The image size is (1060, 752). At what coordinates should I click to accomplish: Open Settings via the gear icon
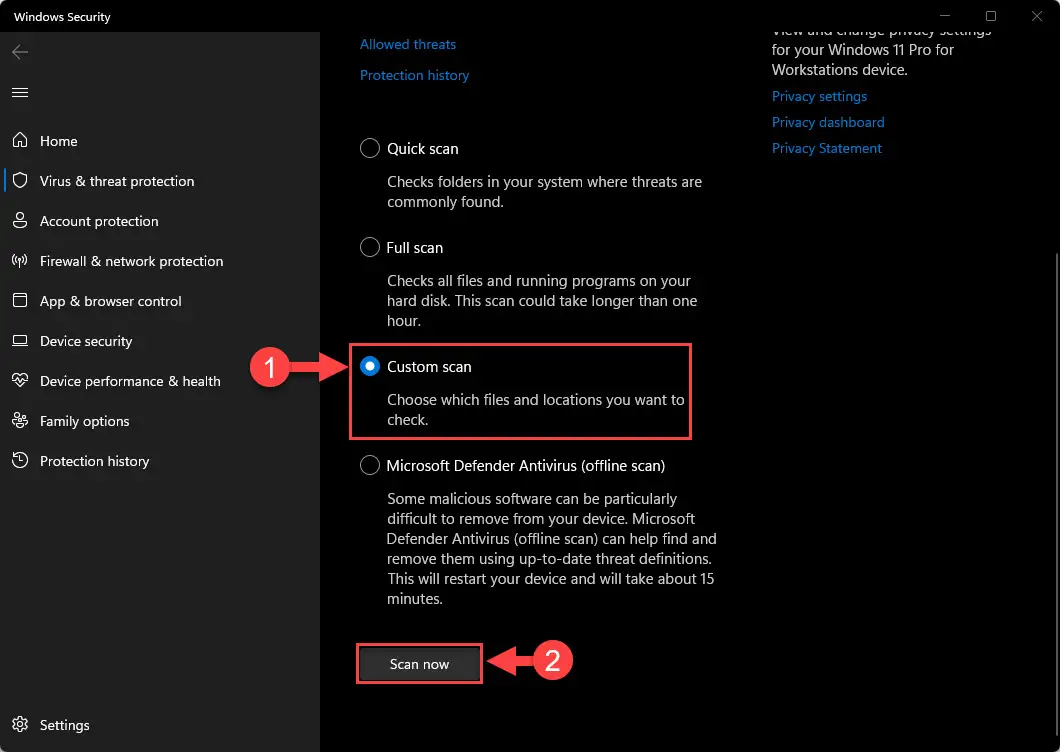20,724
